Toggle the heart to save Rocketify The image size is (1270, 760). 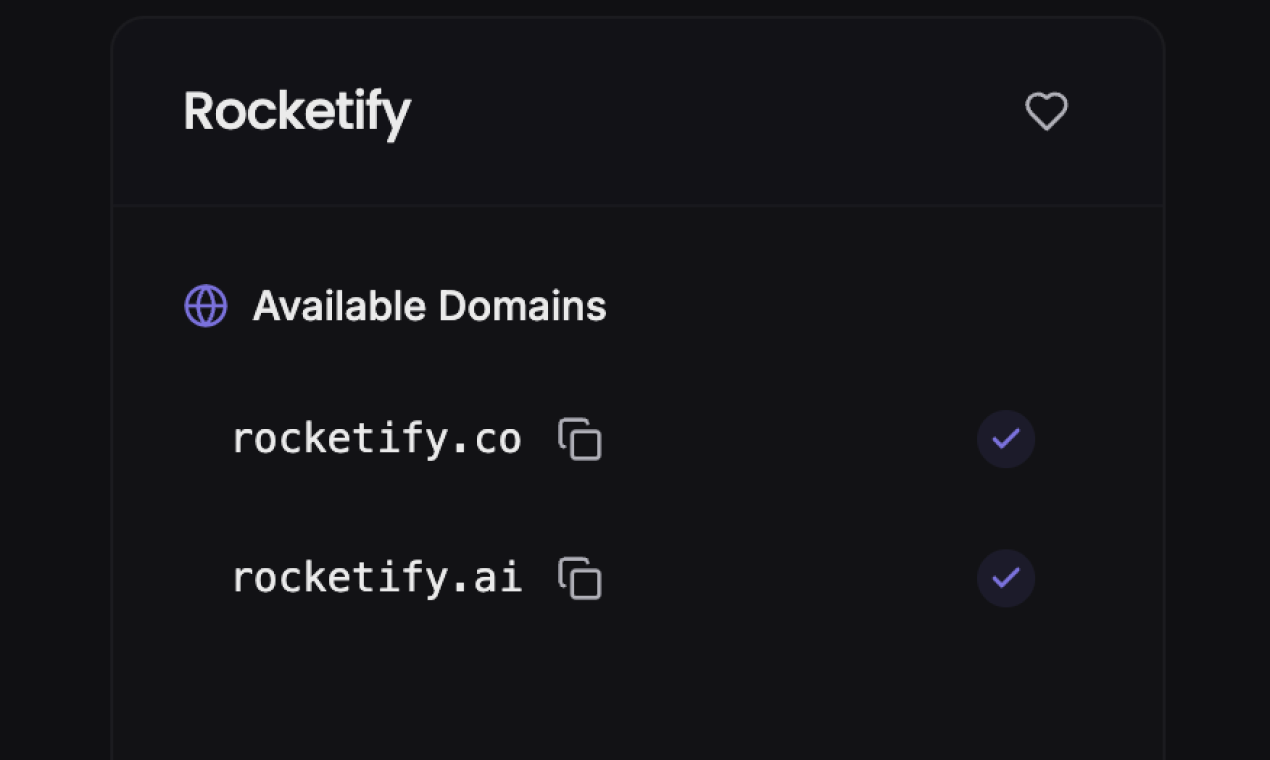coord(1046,111)
